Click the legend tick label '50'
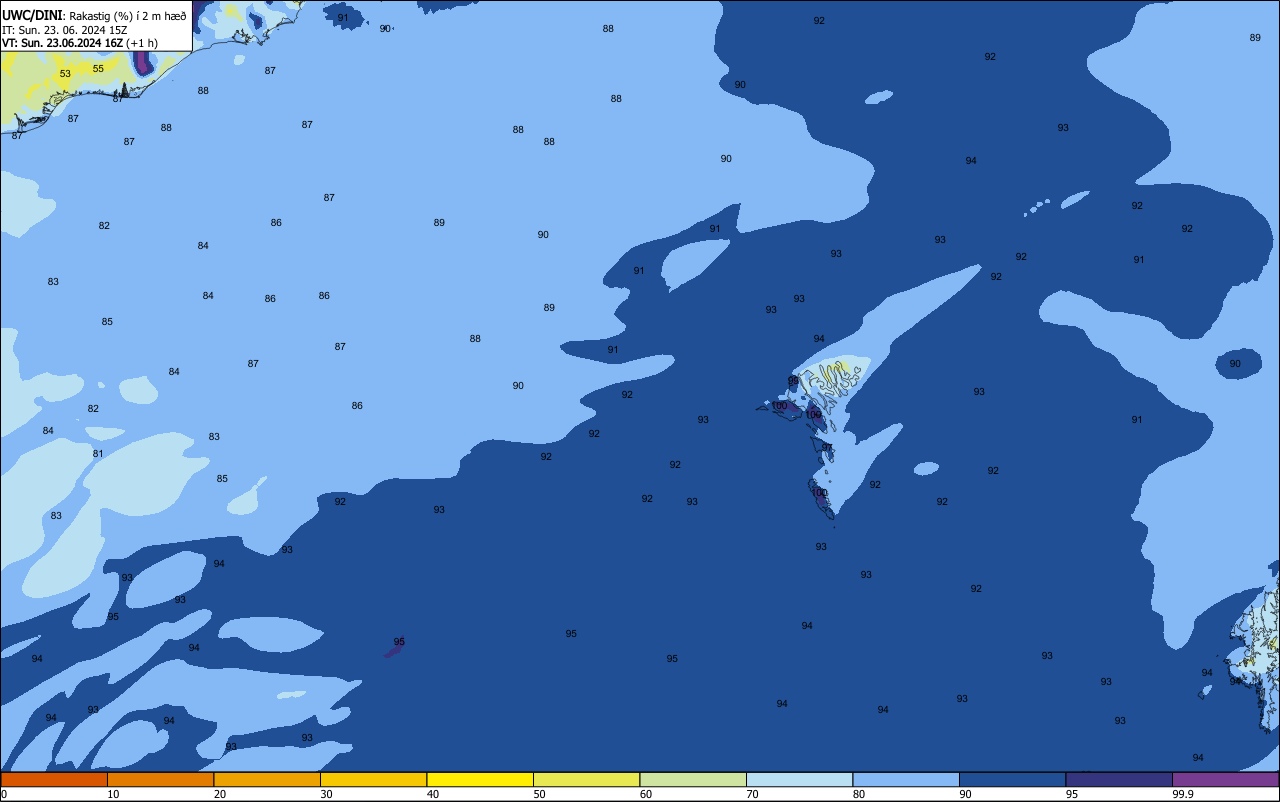The width and height of the screenshot is (1280, 802). [x=539, y=794]
